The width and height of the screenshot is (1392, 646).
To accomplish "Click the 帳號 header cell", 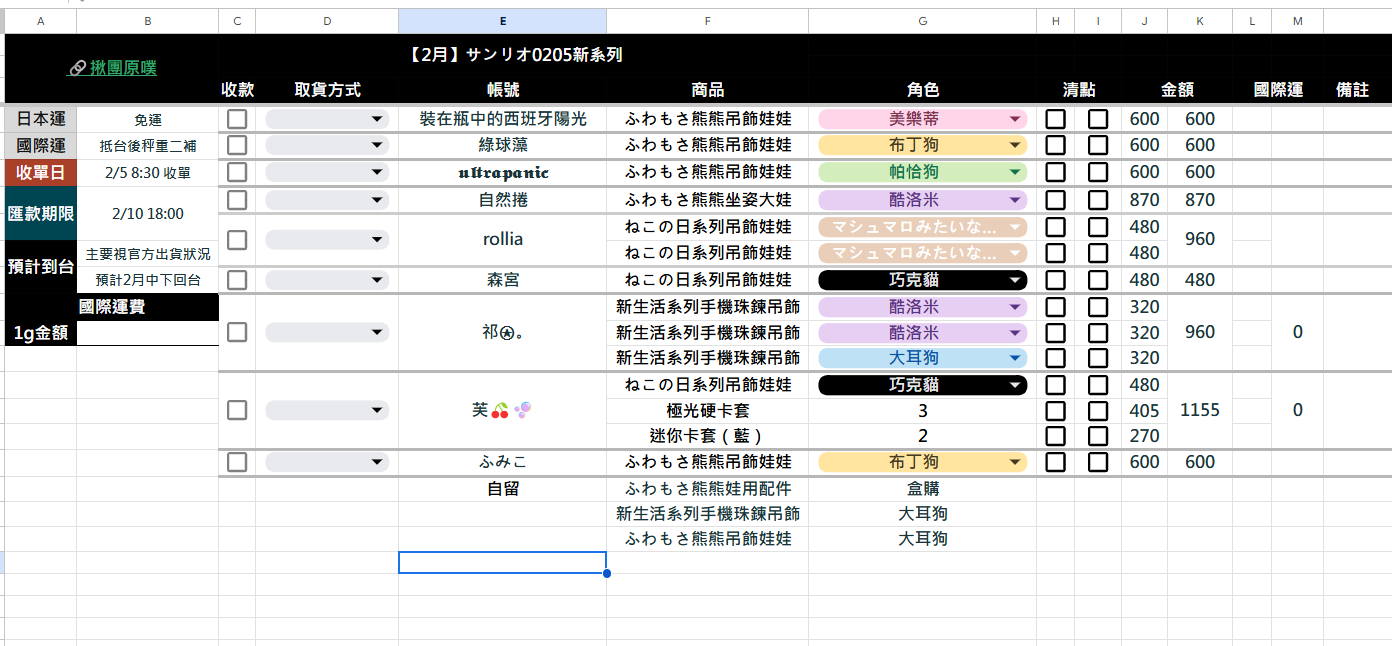I will [x=502, y=89].
